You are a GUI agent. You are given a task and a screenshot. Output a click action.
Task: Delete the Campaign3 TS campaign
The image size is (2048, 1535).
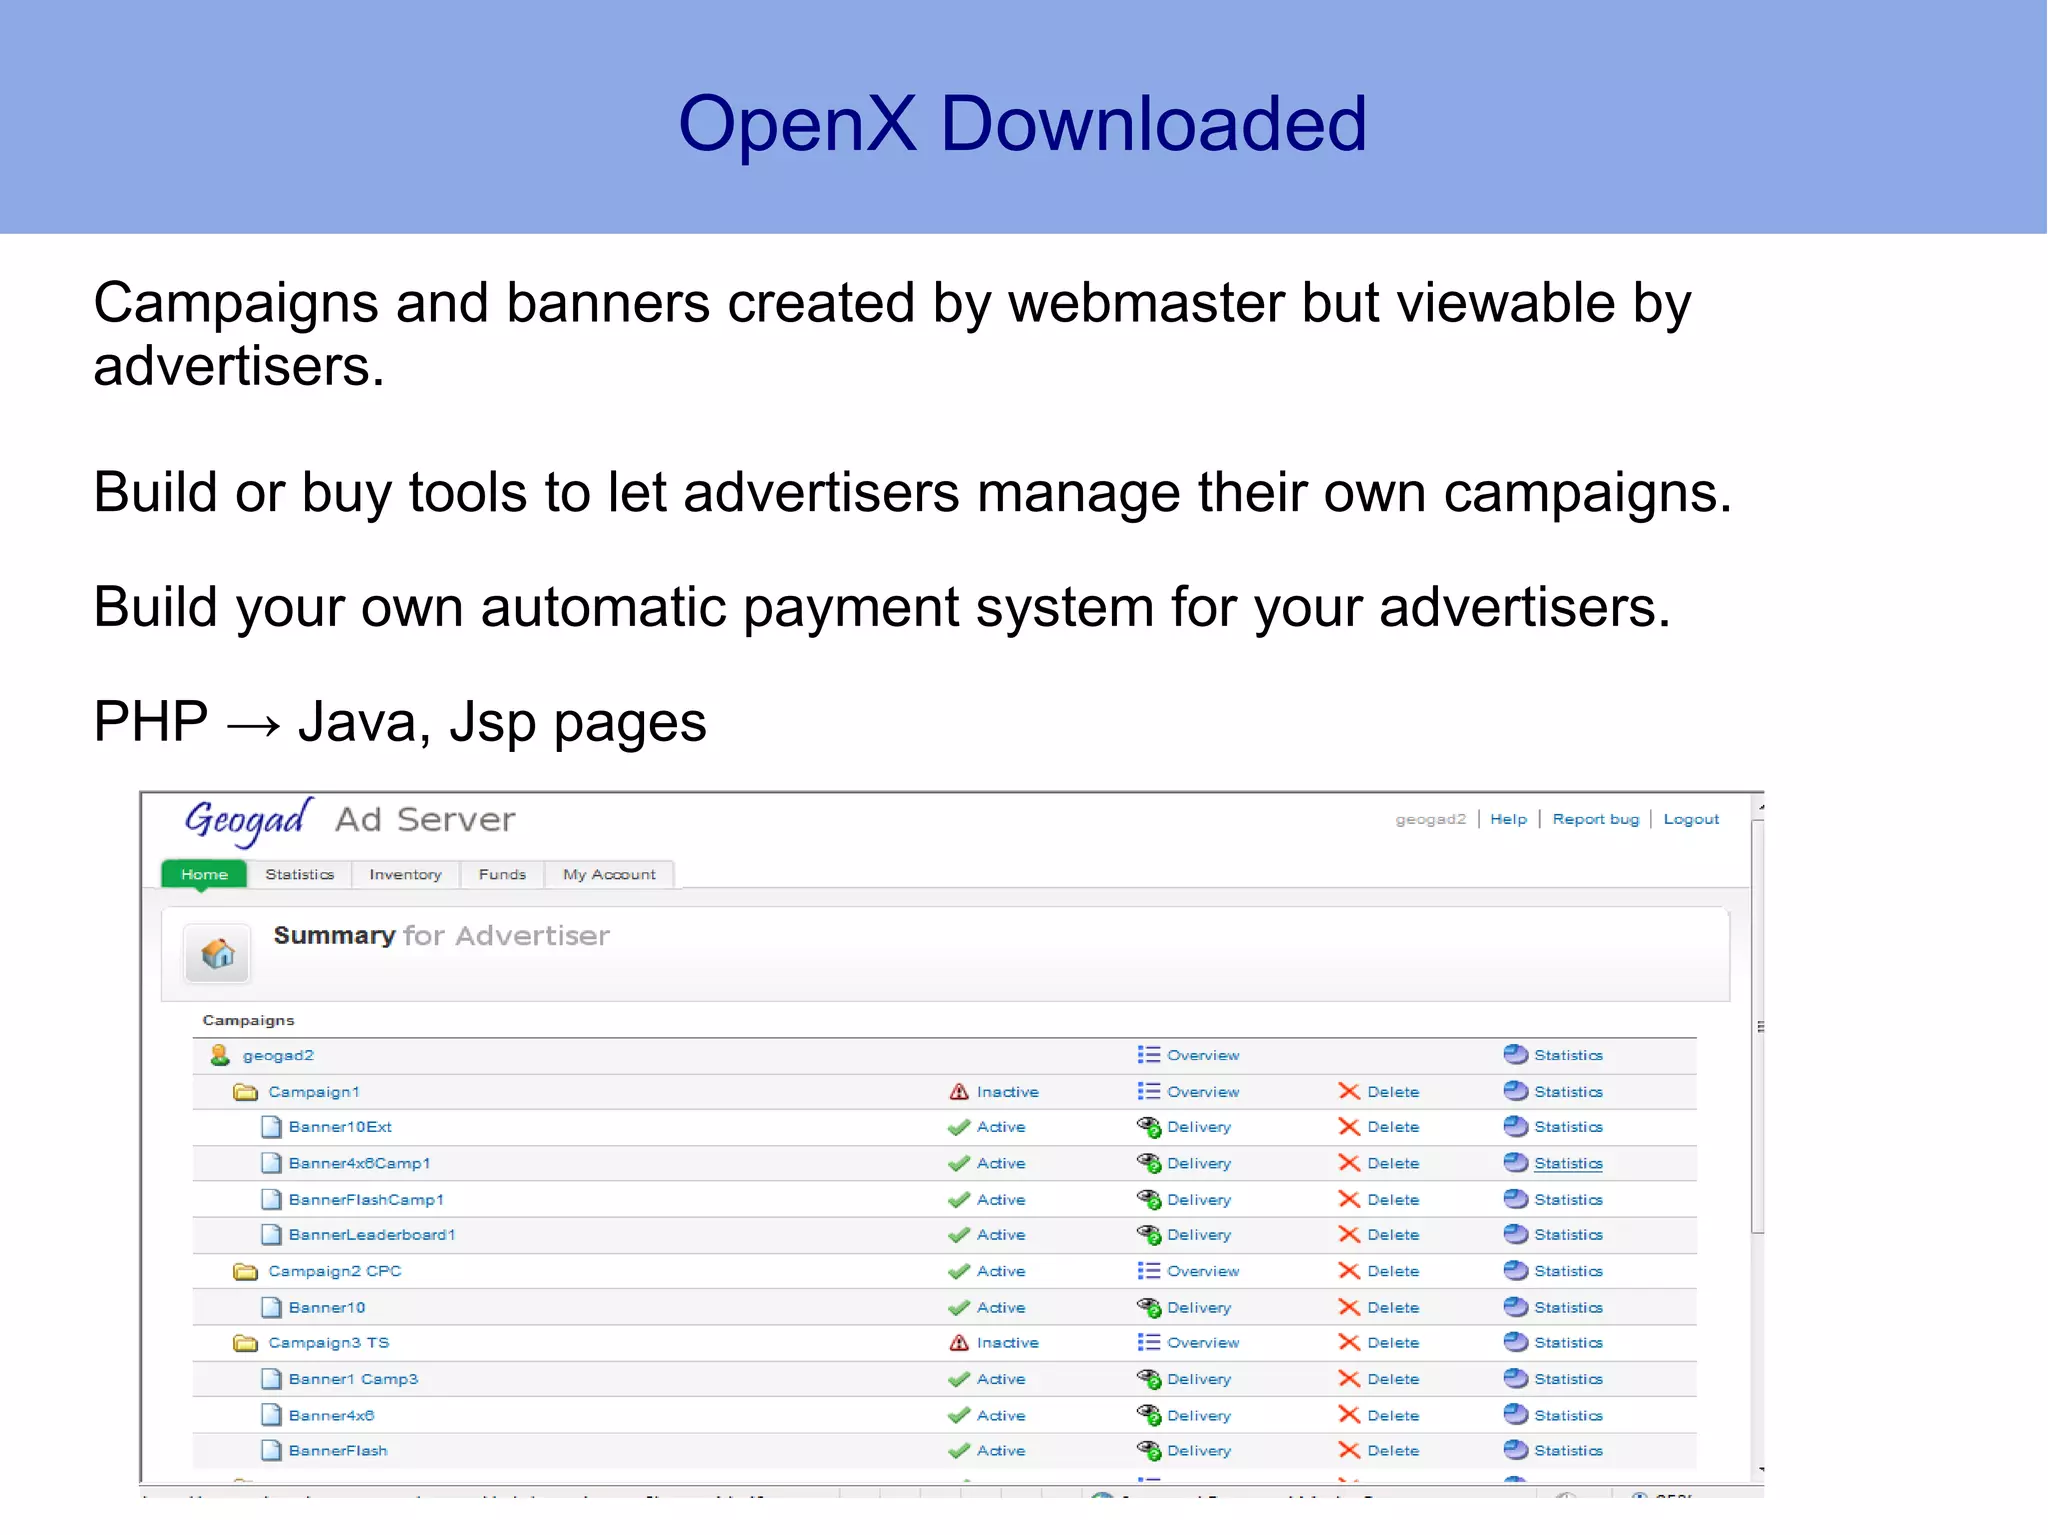coord(1393,1343)
